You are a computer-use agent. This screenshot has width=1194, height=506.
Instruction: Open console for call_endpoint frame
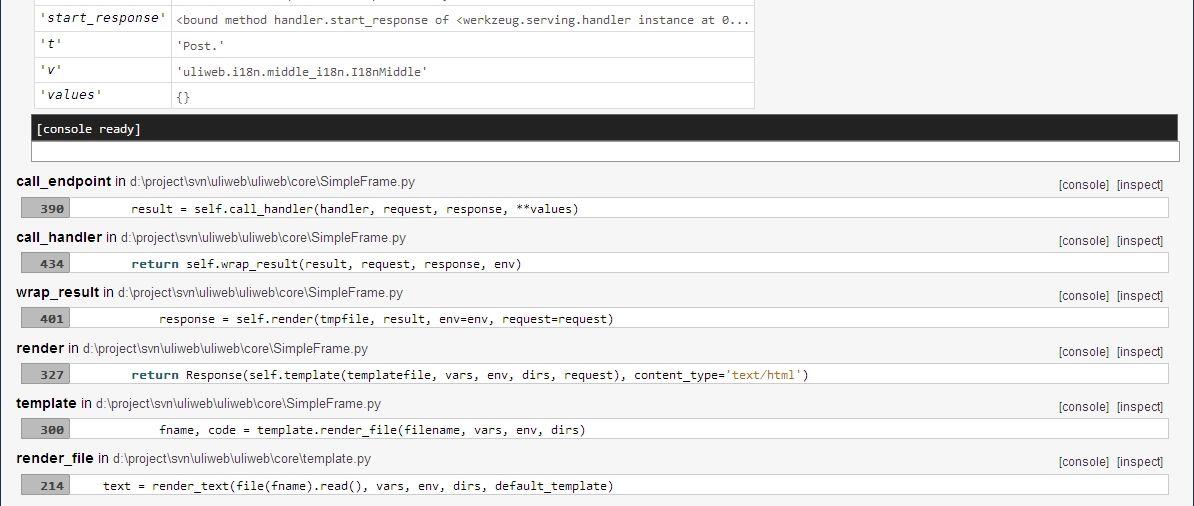[x=1083, y=185]
